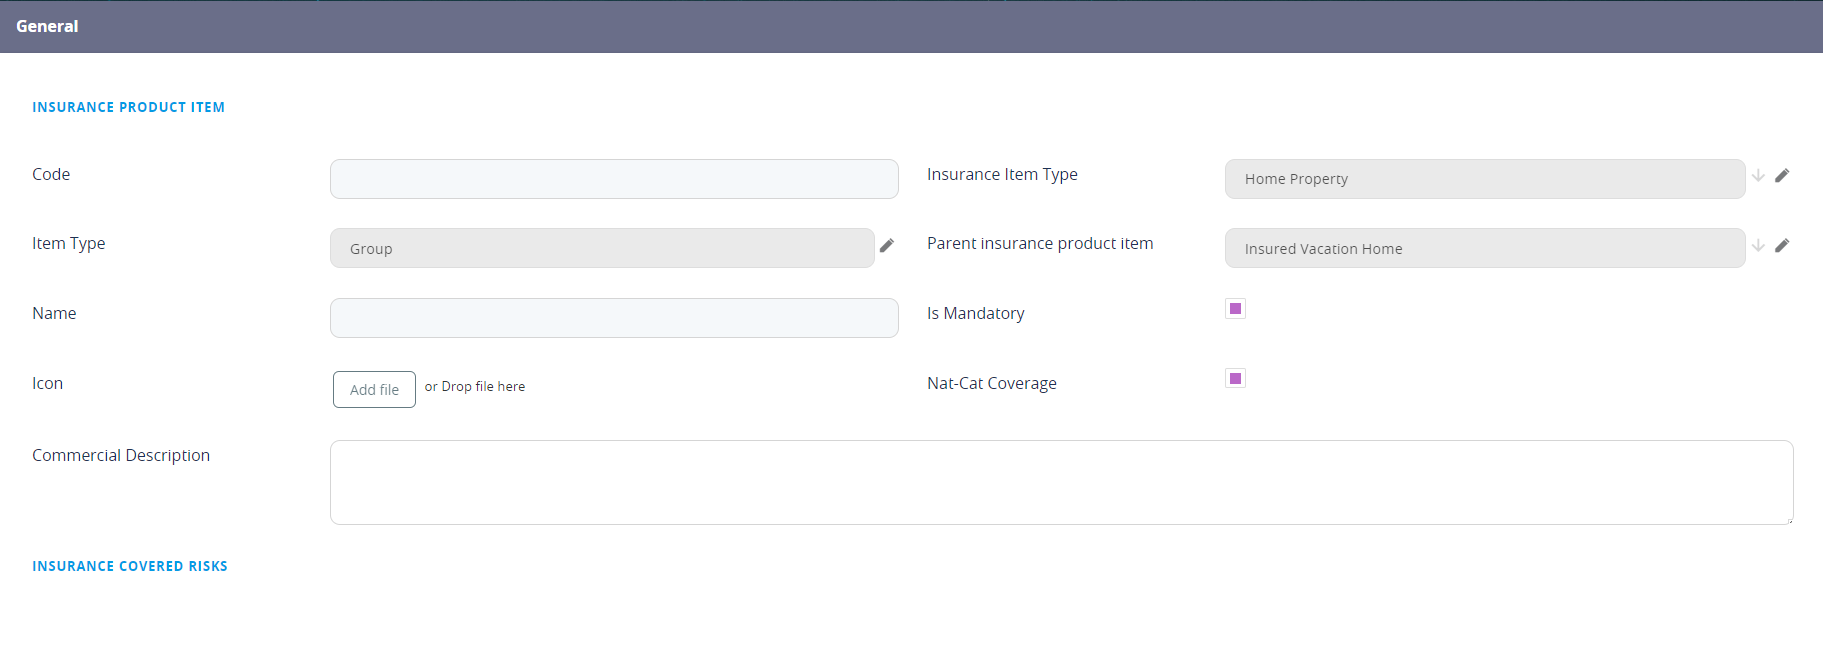Image resolution: width=1823 pixels, height=668 pixels.
Task: Click the 'or Drop file here' text
Action: click(474, 387)
